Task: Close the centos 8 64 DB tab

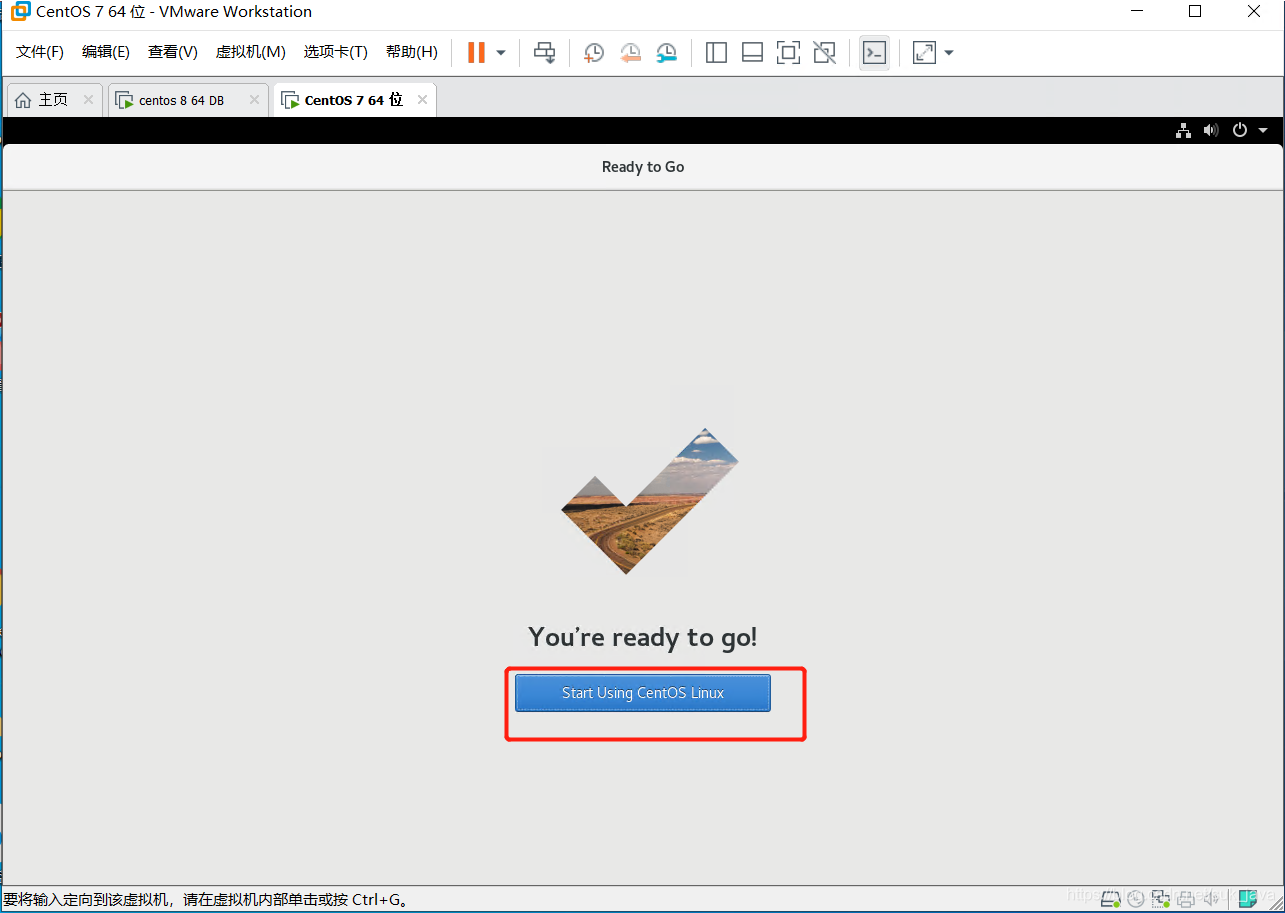Action: click(254, 100)
